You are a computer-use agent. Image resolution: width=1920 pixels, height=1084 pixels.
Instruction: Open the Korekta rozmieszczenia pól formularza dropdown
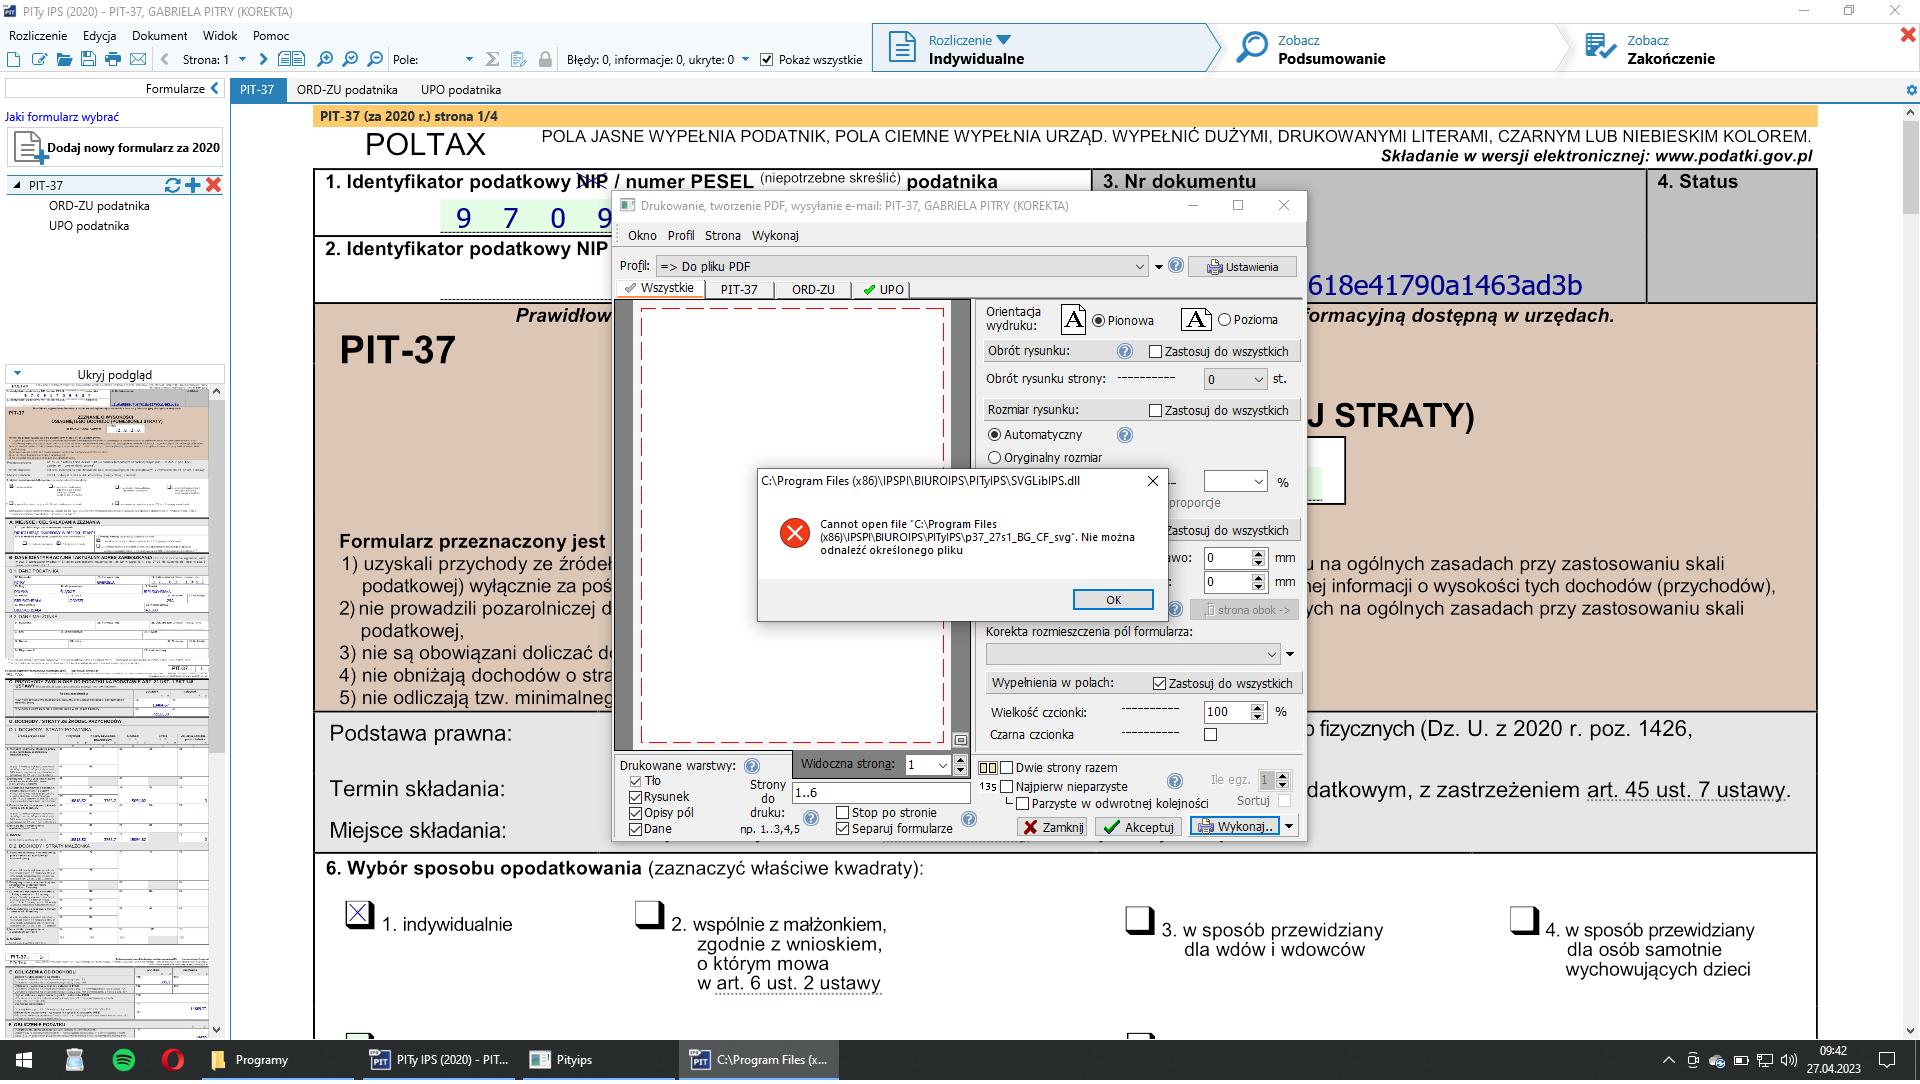click(1271, 655)
